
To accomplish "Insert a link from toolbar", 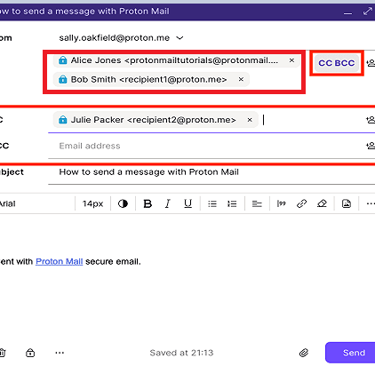I will pyautogui.click(x=301, y=204).
